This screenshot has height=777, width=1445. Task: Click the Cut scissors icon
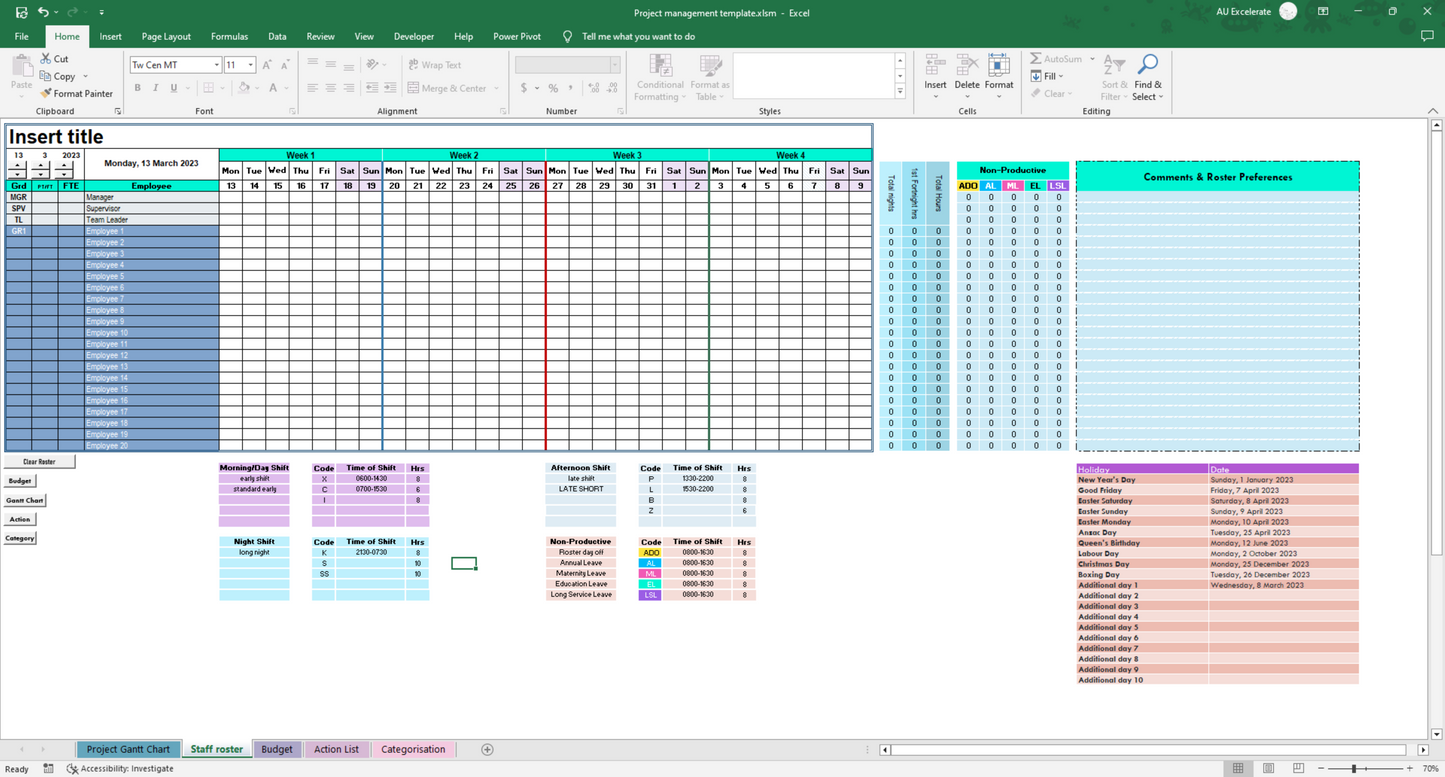46,59
